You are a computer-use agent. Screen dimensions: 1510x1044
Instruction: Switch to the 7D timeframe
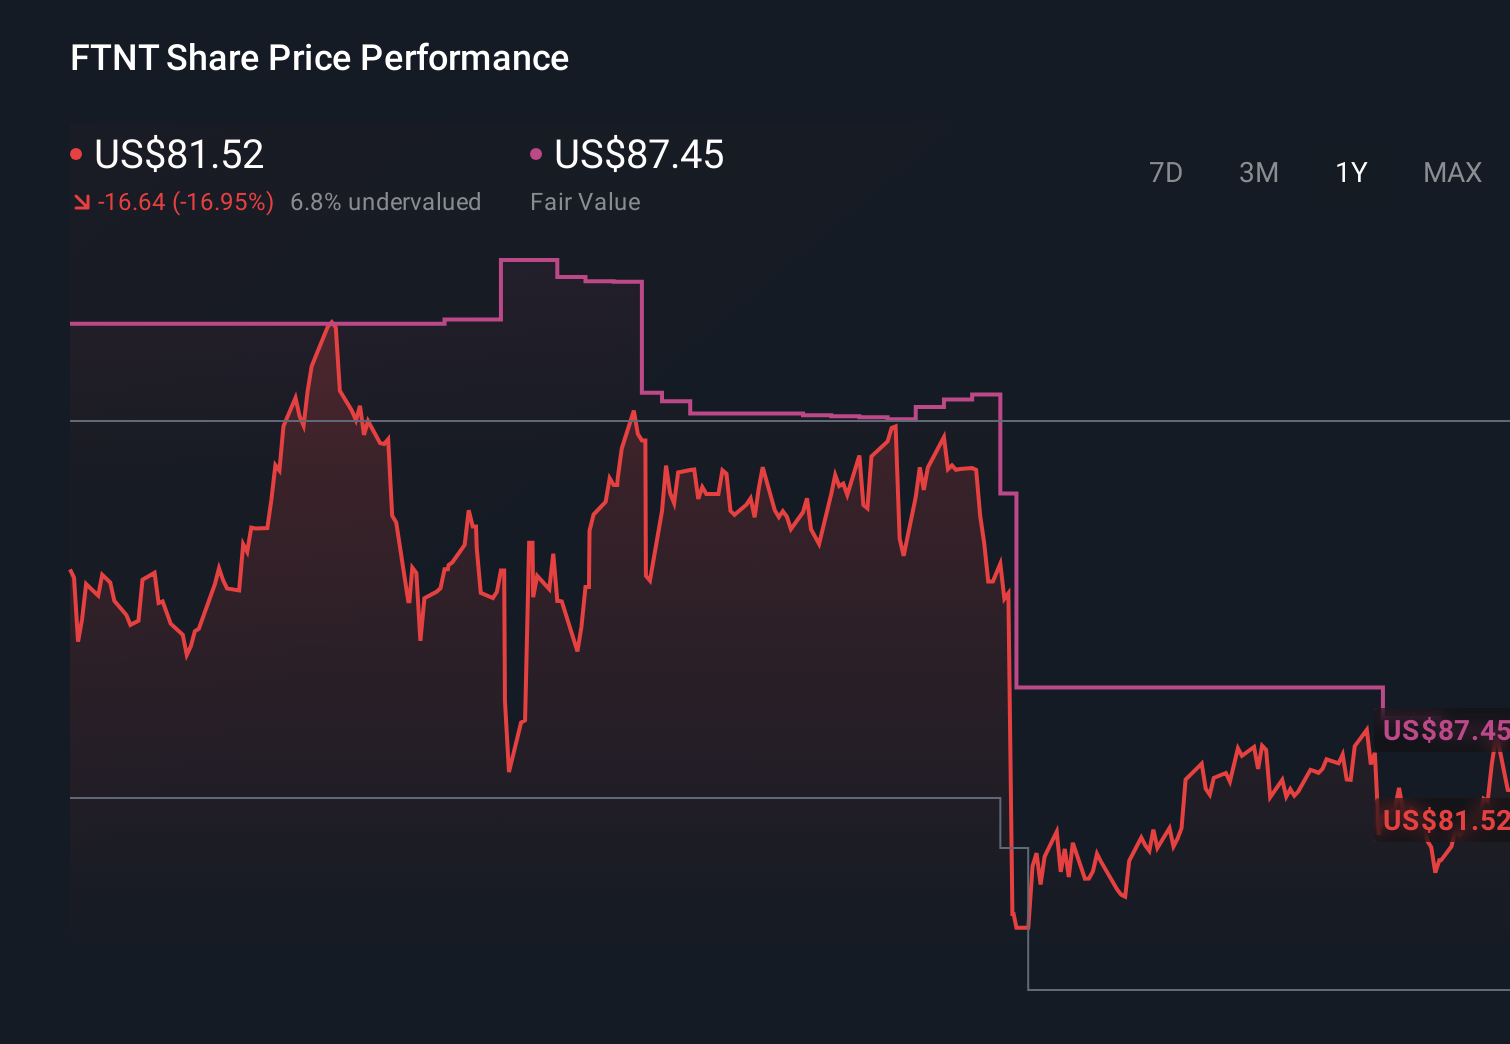1167,173
